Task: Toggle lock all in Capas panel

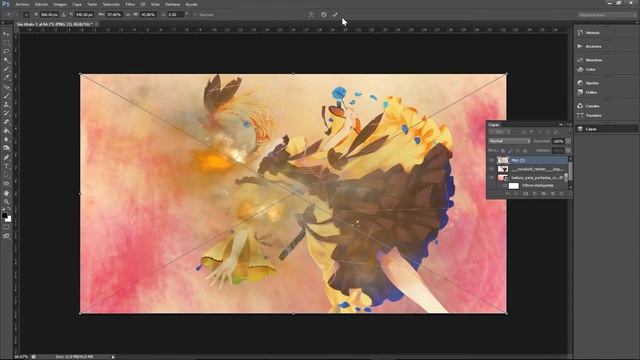Action: tap(525, 151)
